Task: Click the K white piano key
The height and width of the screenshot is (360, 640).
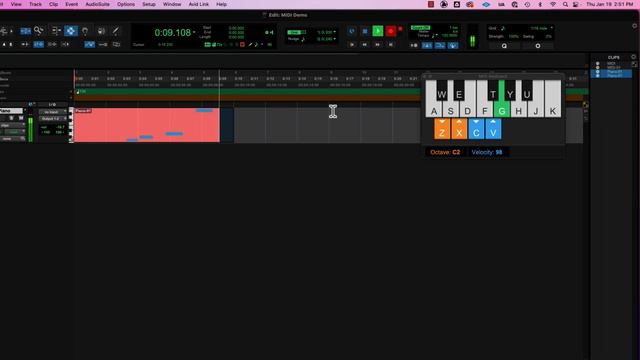Action: point(553,100)
